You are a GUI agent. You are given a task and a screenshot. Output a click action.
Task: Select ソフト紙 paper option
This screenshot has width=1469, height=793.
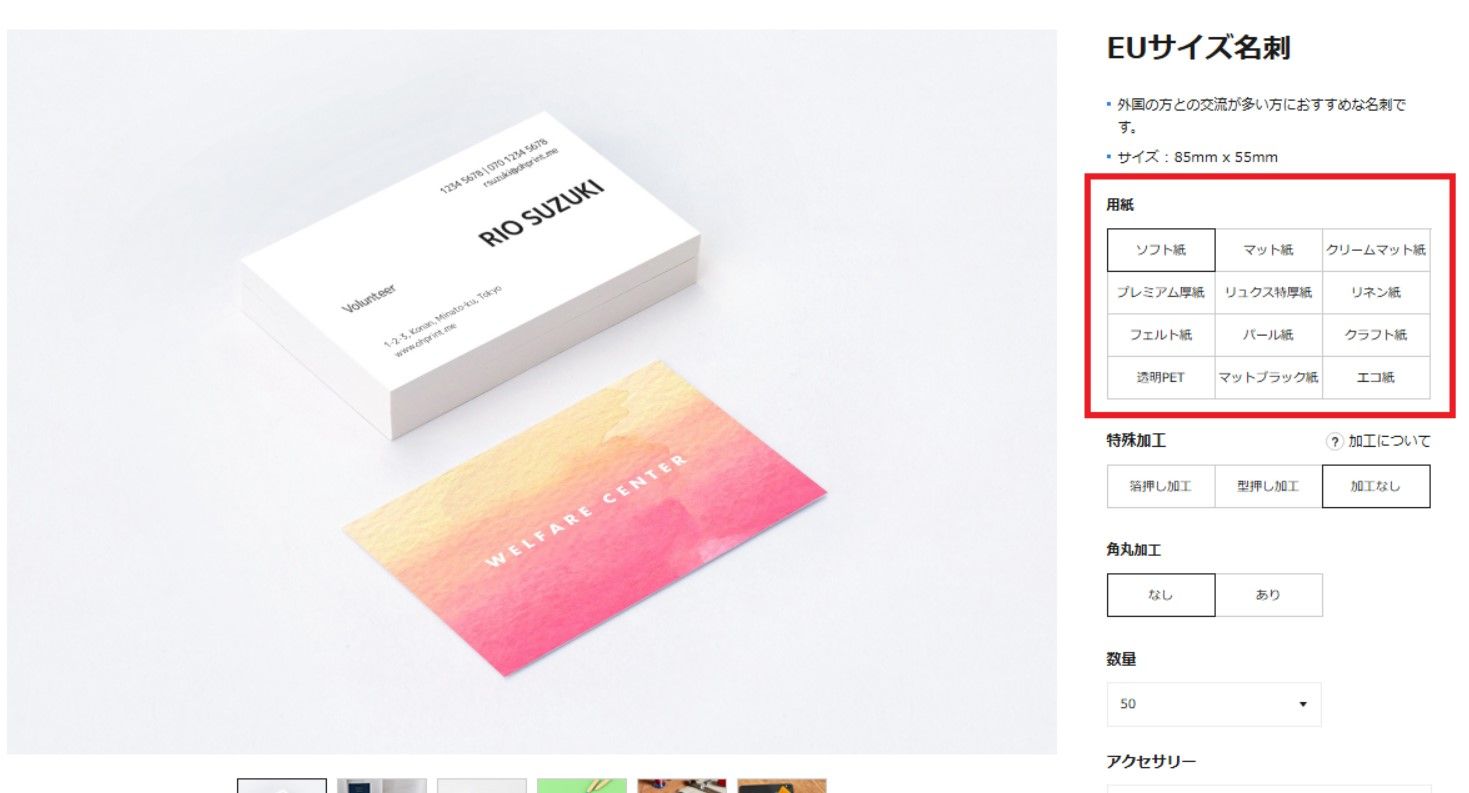(1161, 250)
